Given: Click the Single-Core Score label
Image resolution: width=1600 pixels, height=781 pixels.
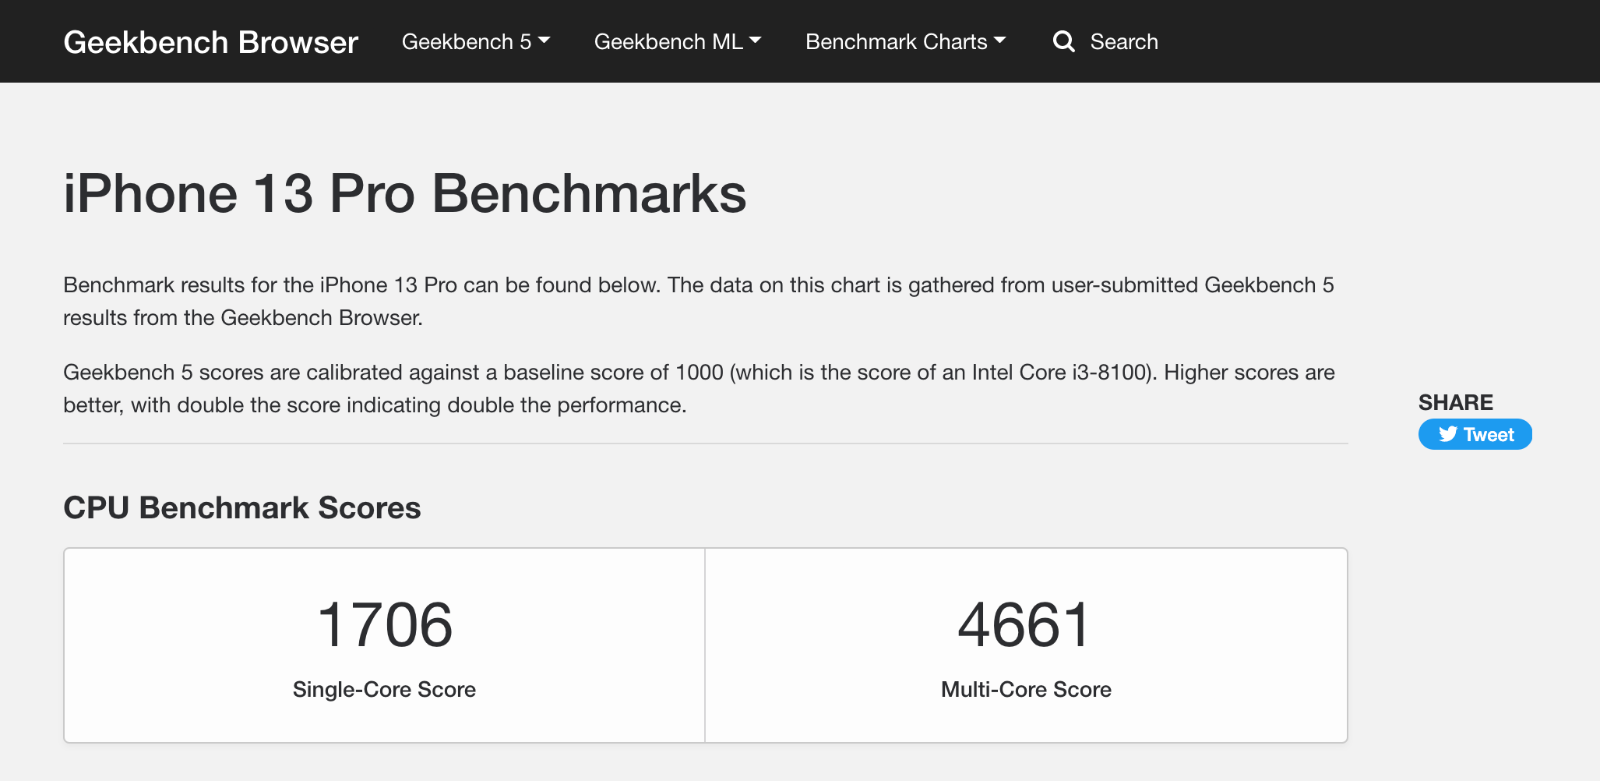Looking at the screenshot, I should click(384, 689).
